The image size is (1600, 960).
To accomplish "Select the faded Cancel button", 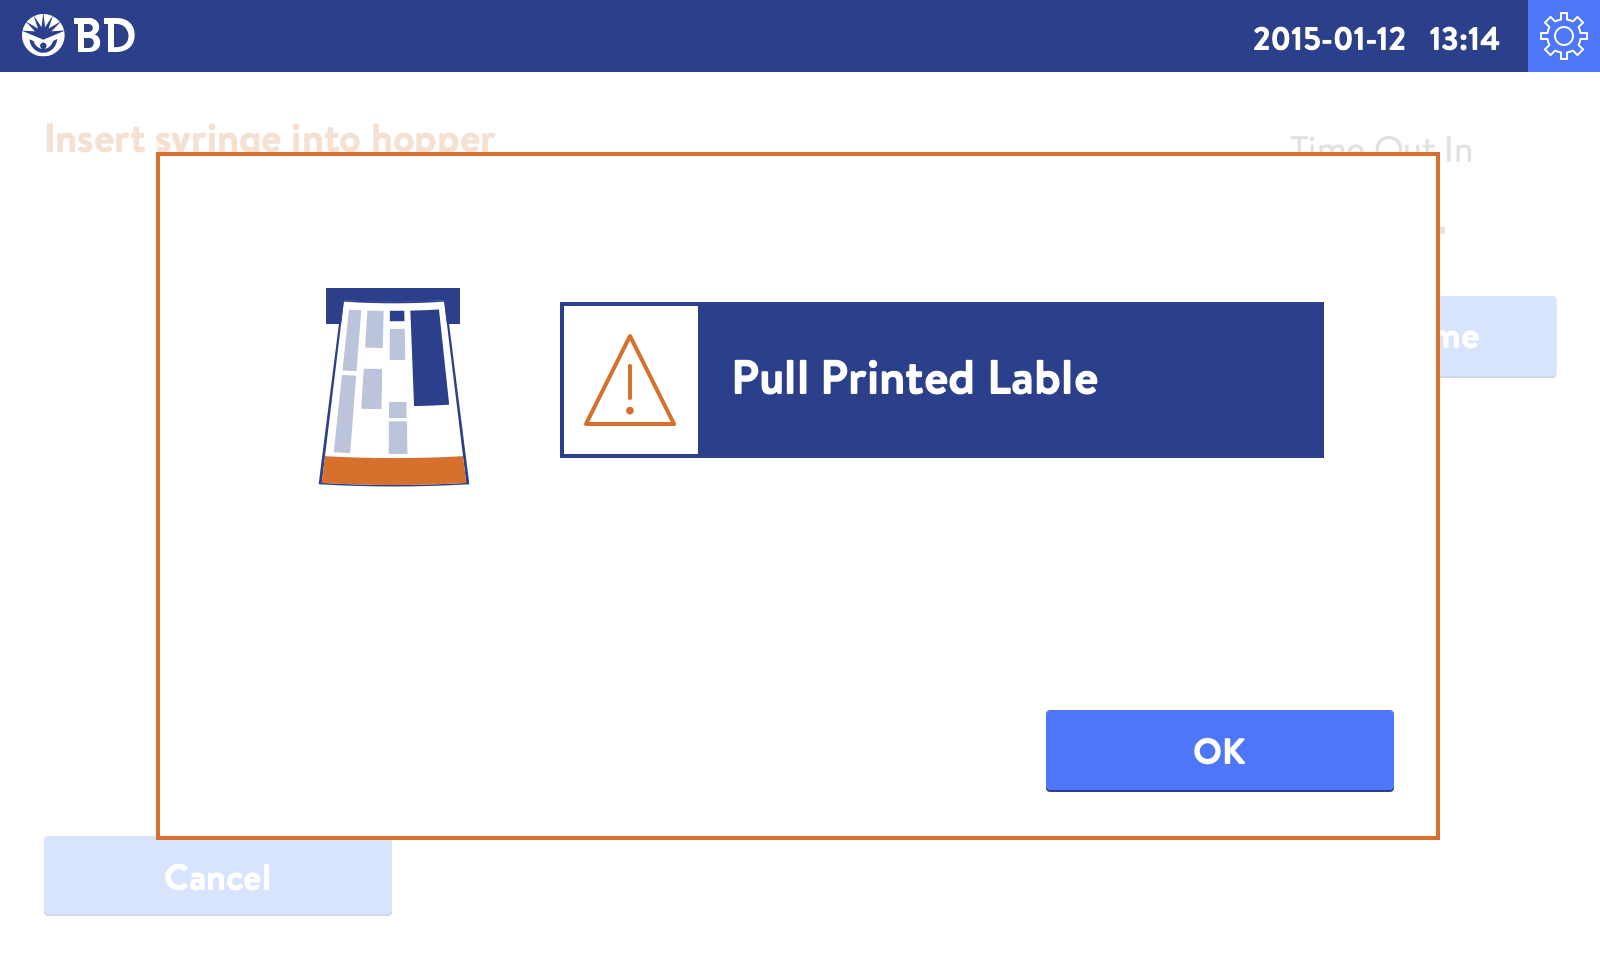I will coord(218,877).
